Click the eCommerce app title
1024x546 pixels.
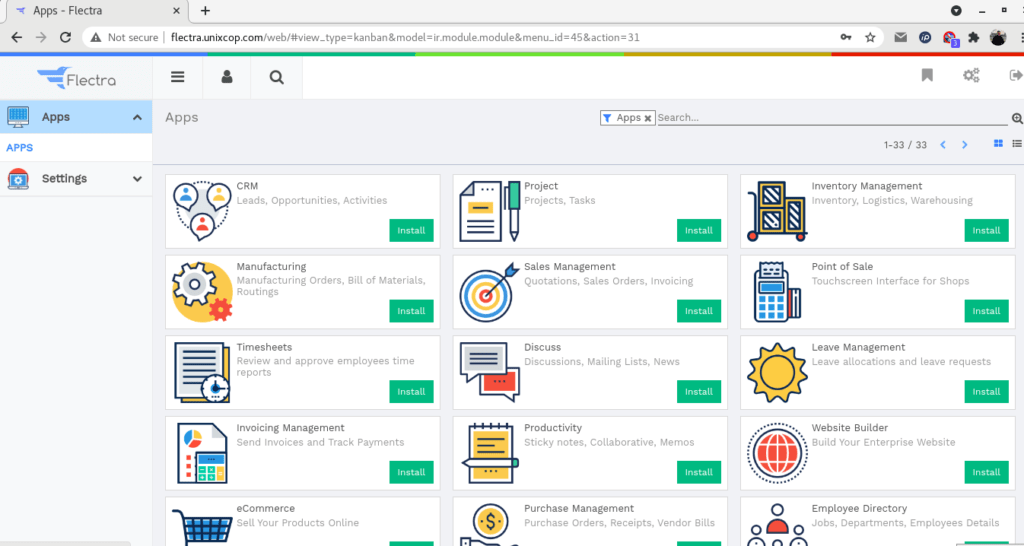(266, 508)
